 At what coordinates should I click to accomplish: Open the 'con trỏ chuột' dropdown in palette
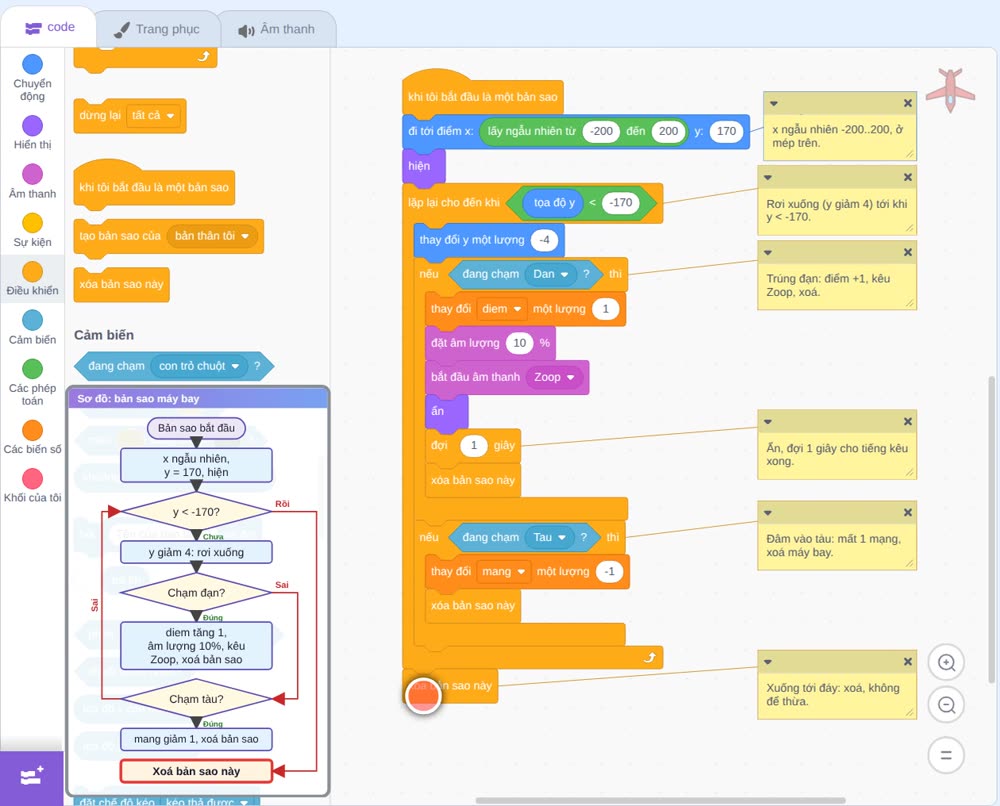(199, 366)
